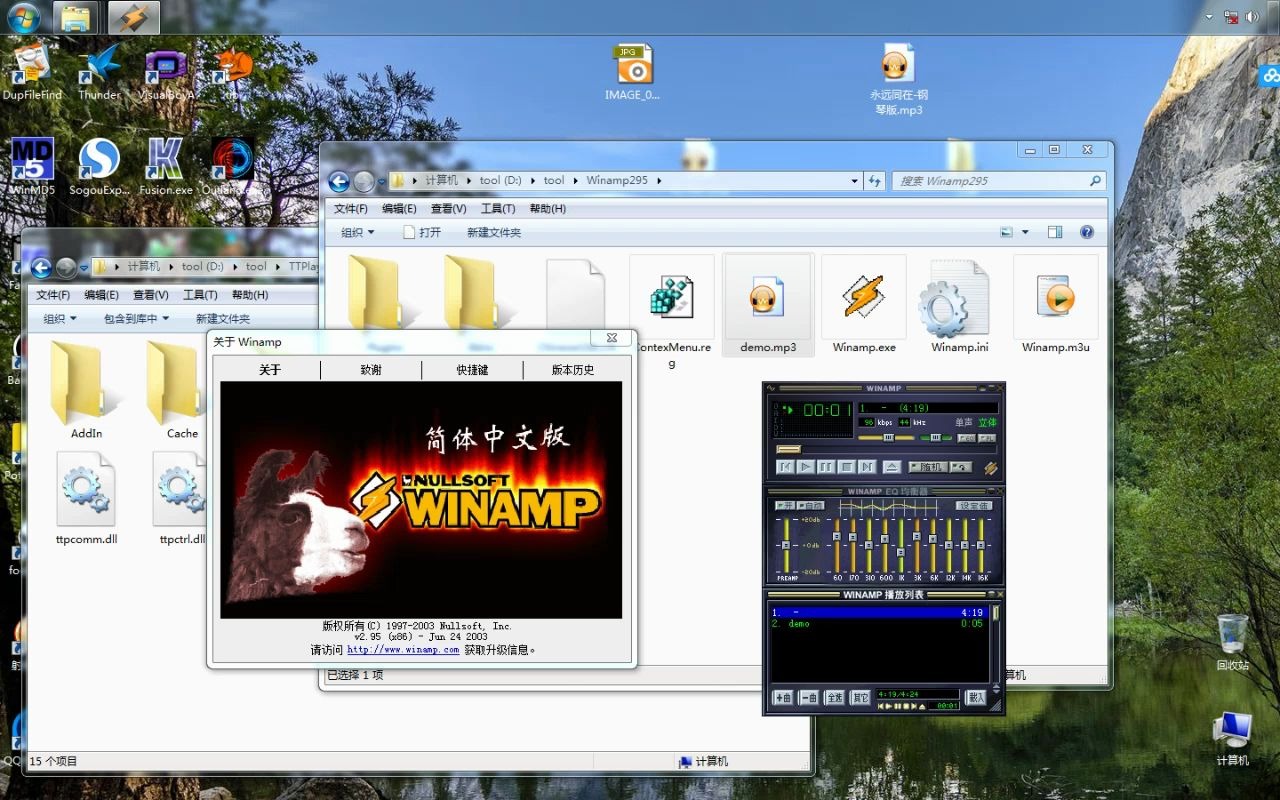Image resolution: width=1280 pixels, height=800 pixels.
Task: Open the change view options dropdown arrow
Action: tap(1025, 232)
